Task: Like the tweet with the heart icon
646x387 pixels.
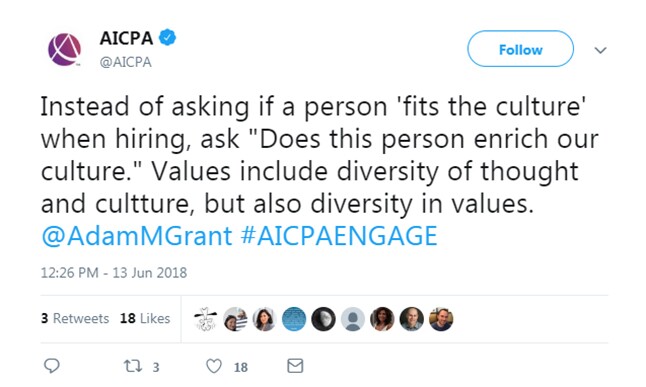Action: (214, 366)
